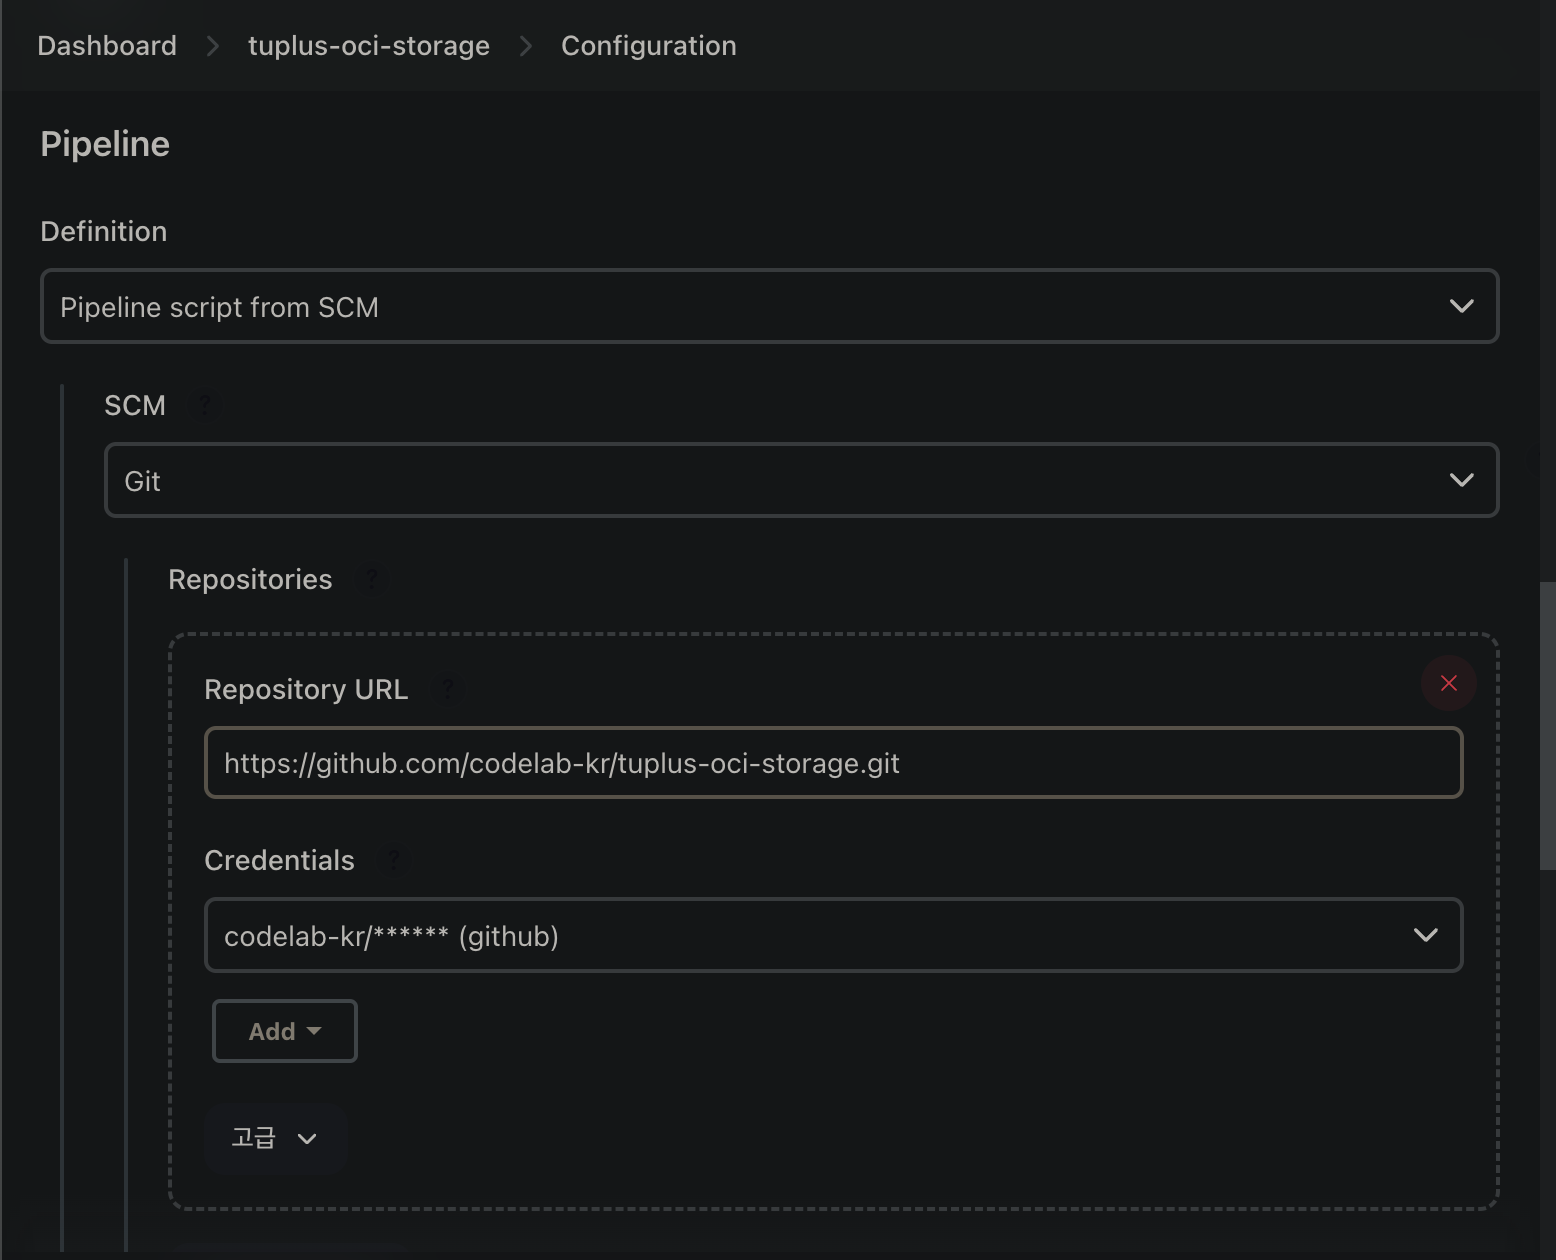
Task: Click the SCM help question mark icon
Action: pyautogui.click(x=205, y=405)
